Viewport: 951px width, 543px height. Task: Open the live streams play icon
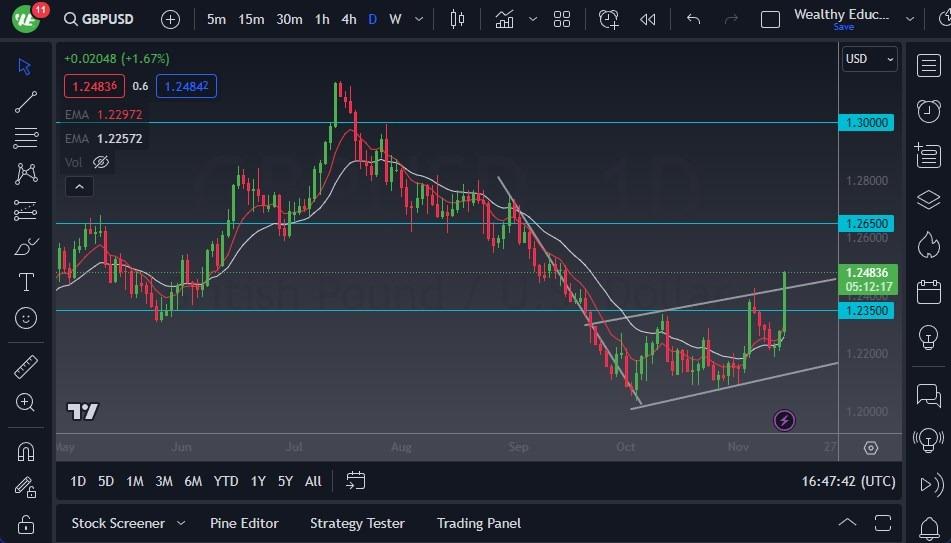pos(931,484)
